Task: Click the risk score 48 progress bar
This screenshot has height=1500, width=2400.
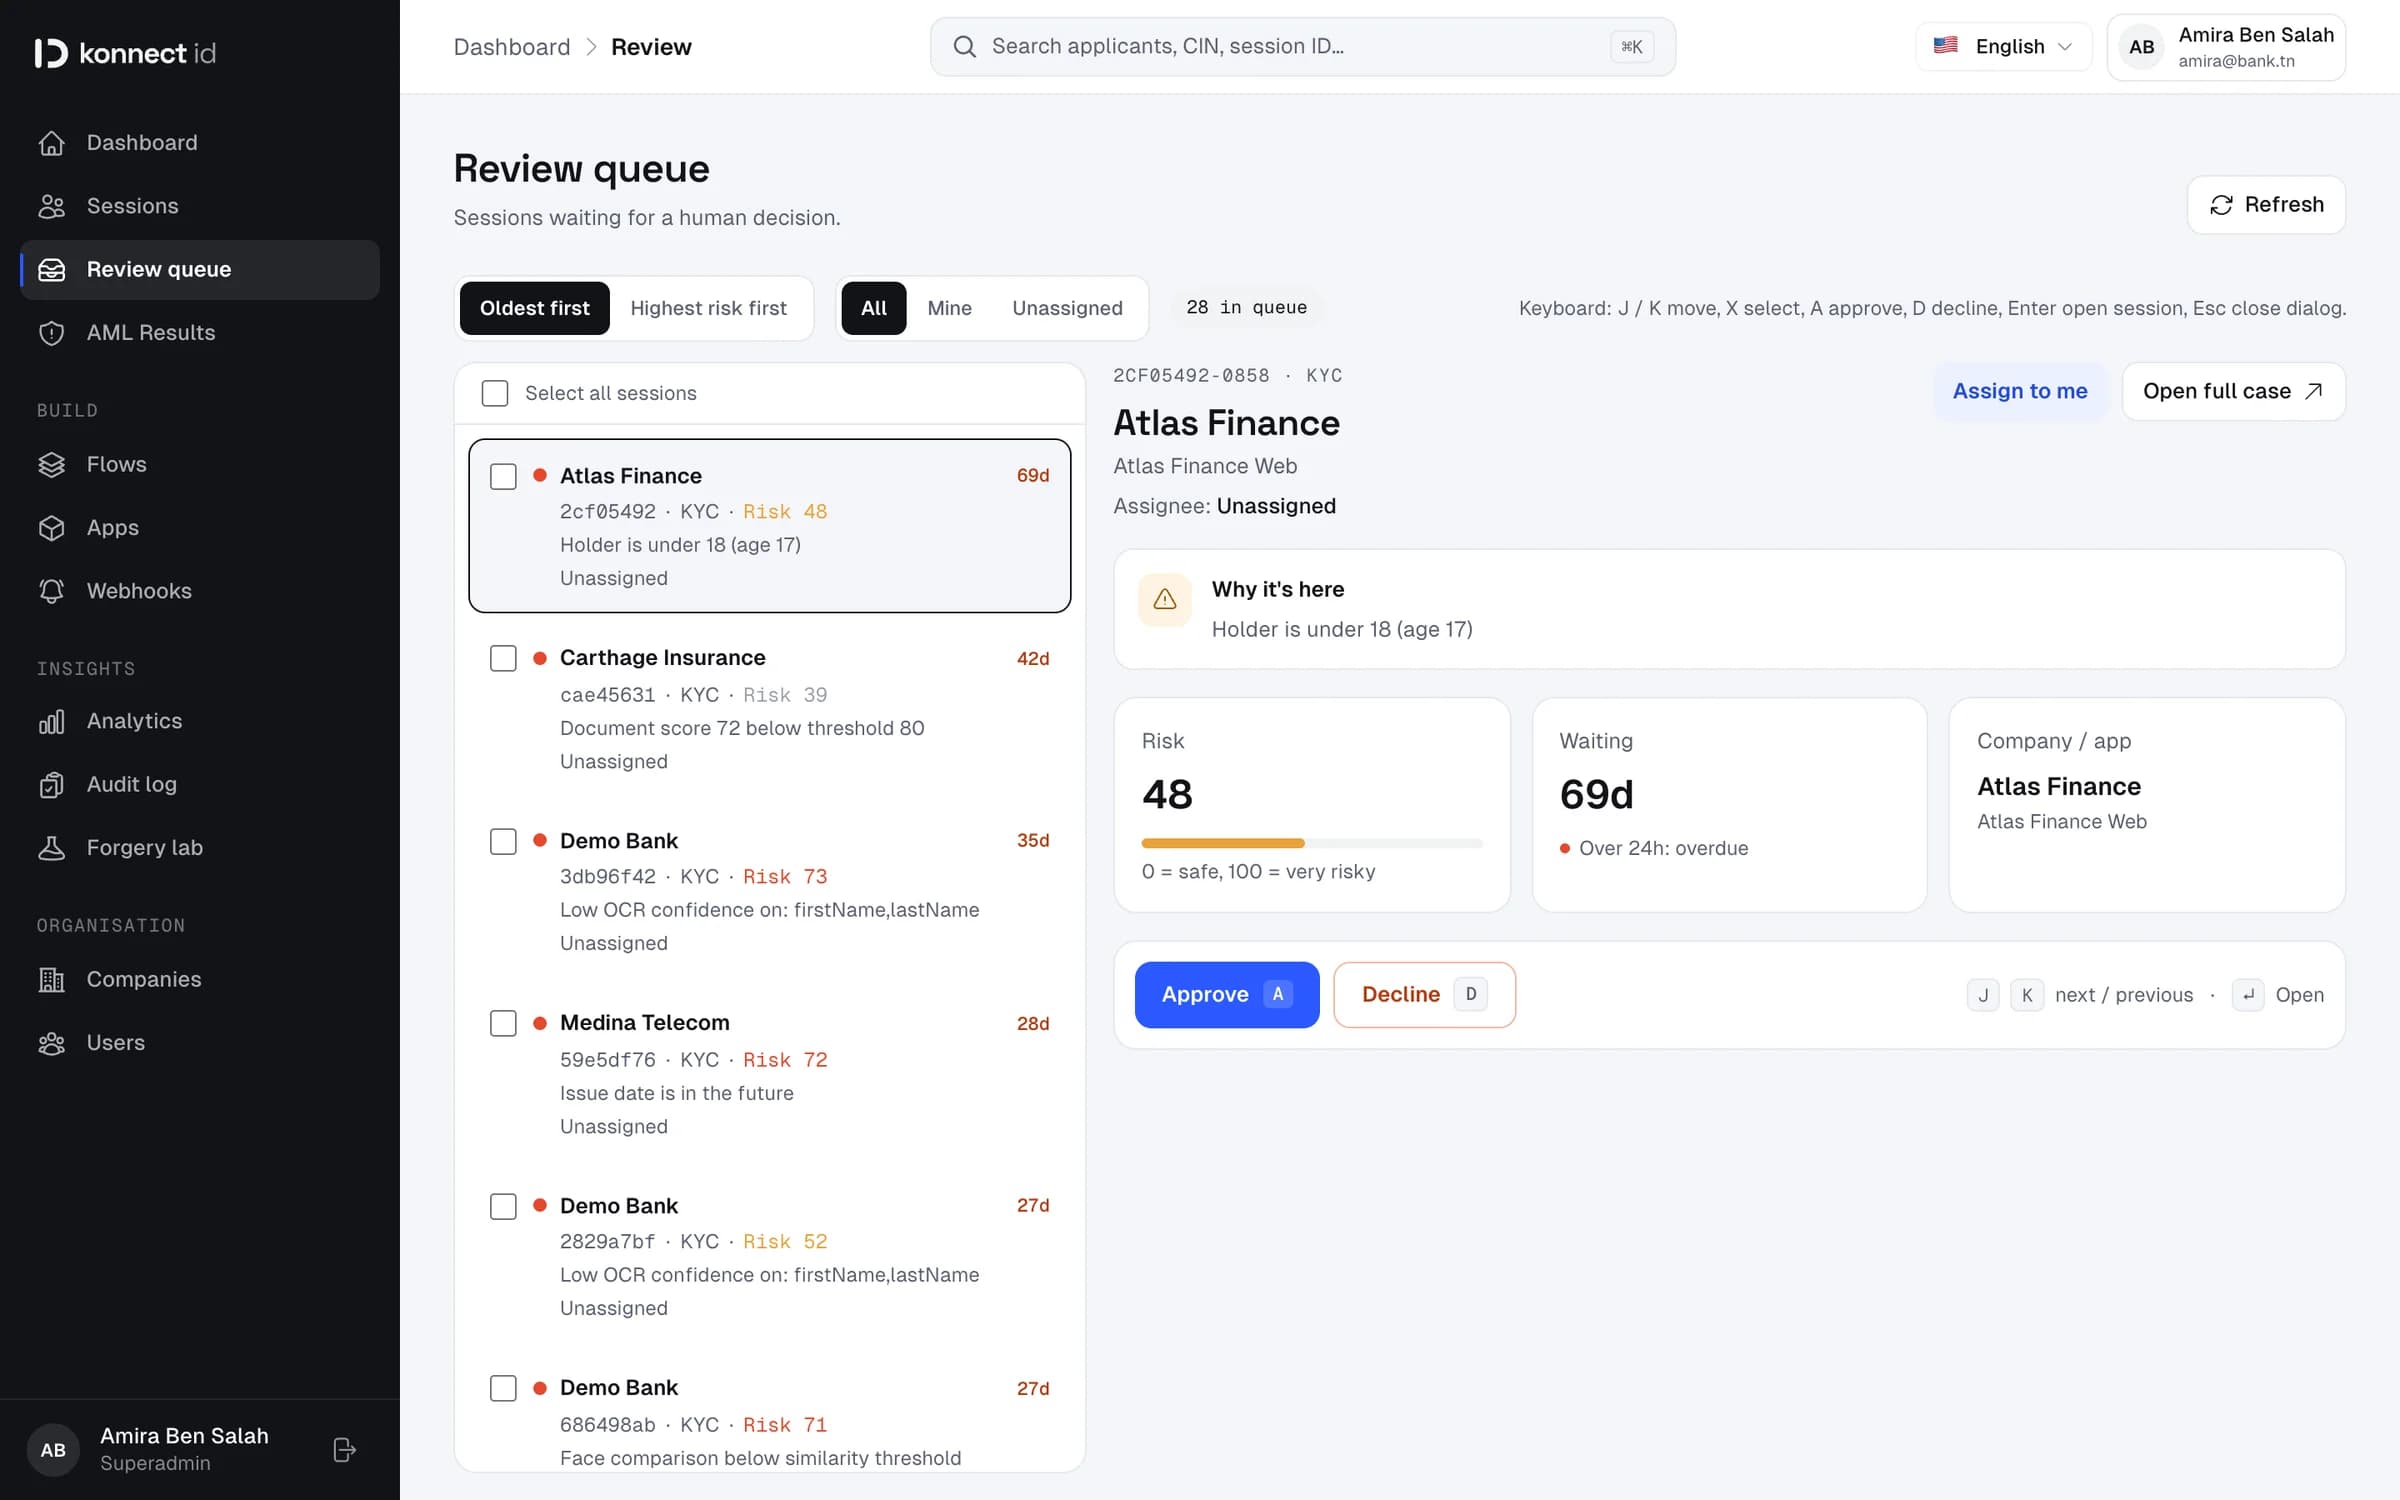Action: tap(1311, 843)
